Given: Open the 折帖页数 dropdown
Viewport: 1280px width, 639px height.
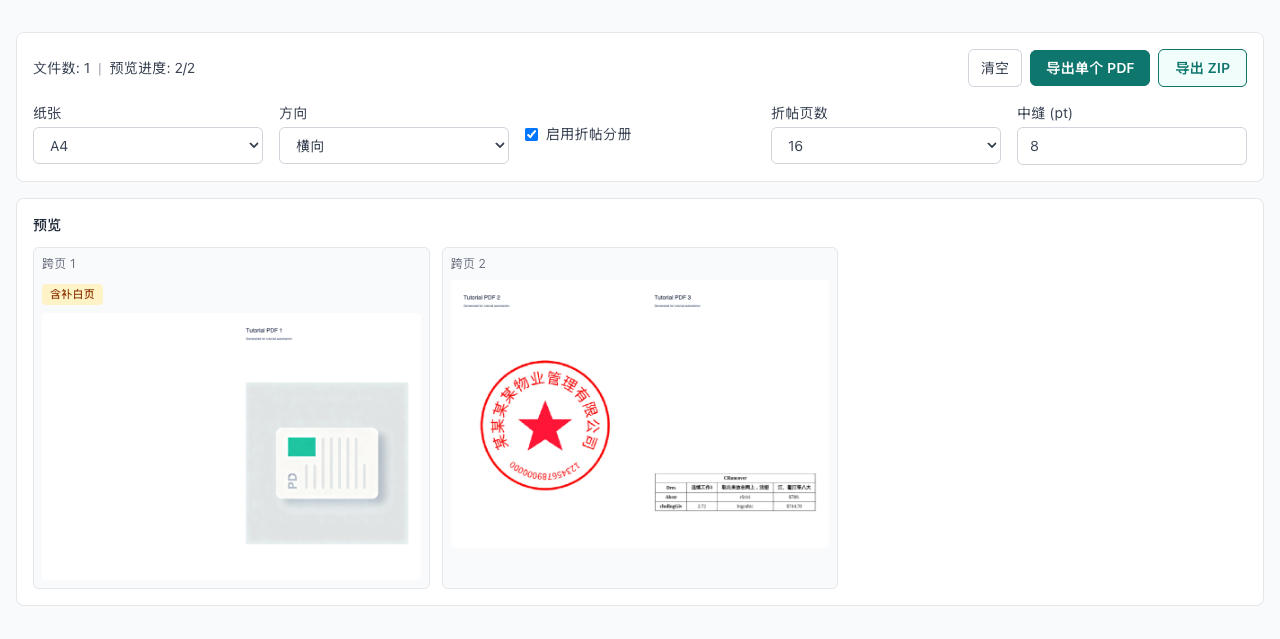Looking at the screenshot, I should click(x=885, y=146).
